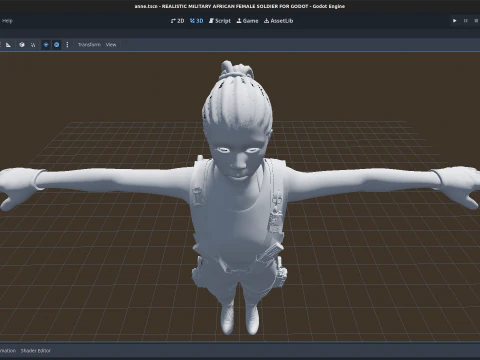Open the Animation bottom panel

[x=8, y=351]
